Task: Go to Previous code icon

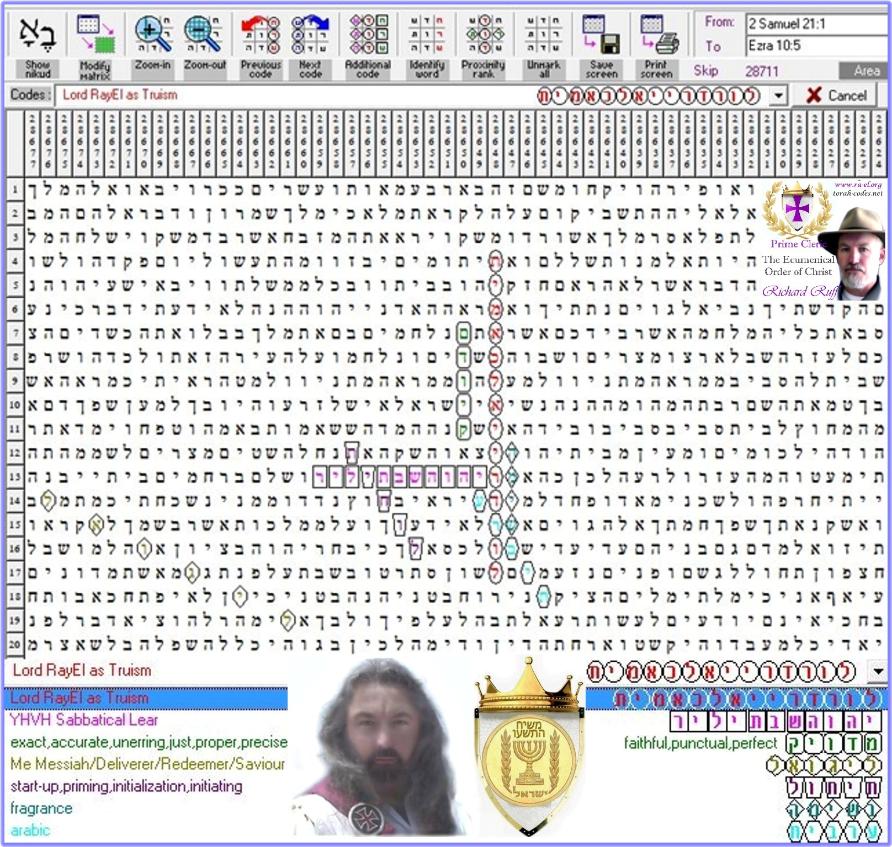Action: [261, 34]
